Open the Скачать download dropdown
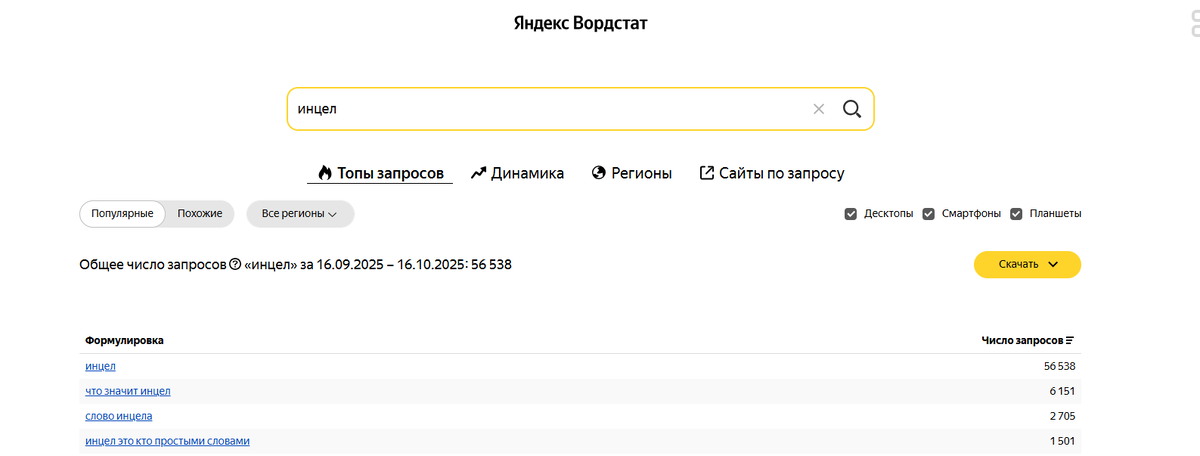This screenshot has height=456, width=1200. coord(1027,265)
